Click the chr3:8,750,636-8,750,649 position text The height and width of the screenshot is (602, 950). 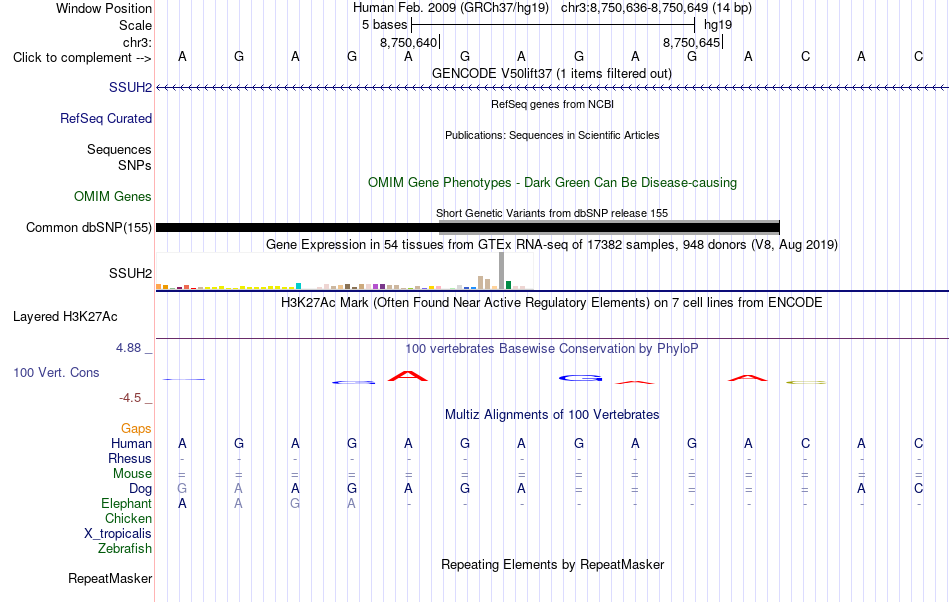pyautogui.click(x=656, y=8)
